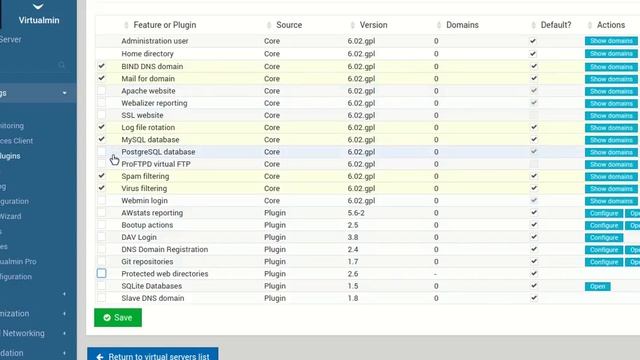Uncheck Virus filtering feature checkbox
The image size is (640, 360).
[x=101, y=188]
